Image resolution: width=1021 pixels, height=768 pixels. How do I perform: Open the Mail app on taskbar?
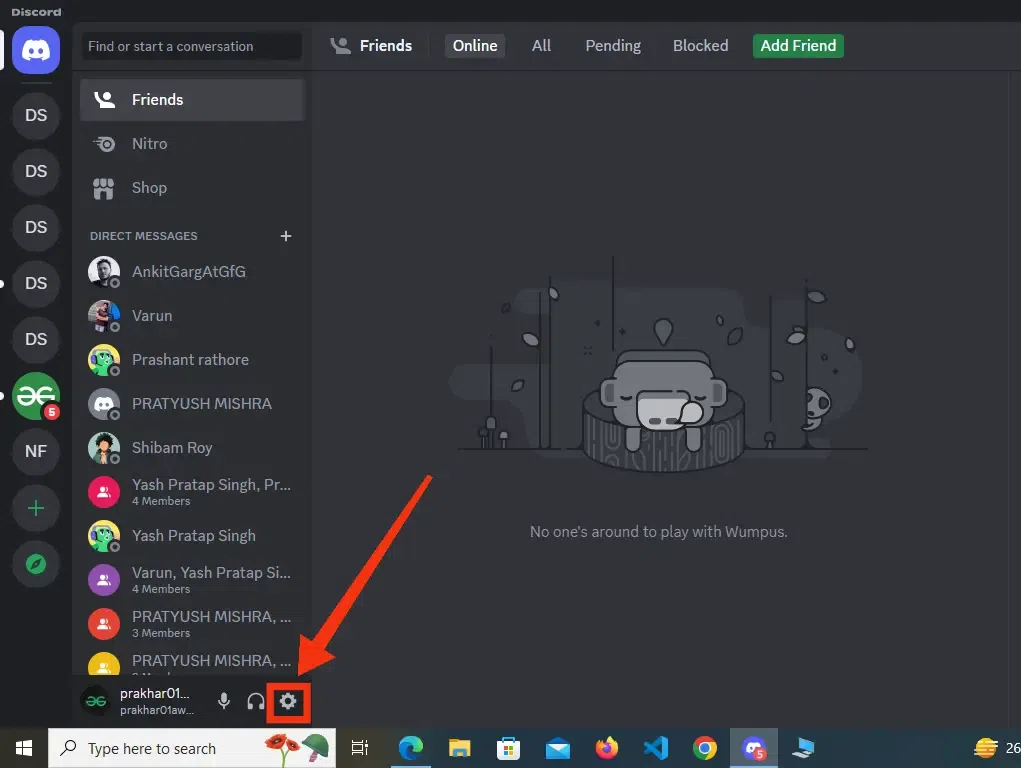point(557,748)
